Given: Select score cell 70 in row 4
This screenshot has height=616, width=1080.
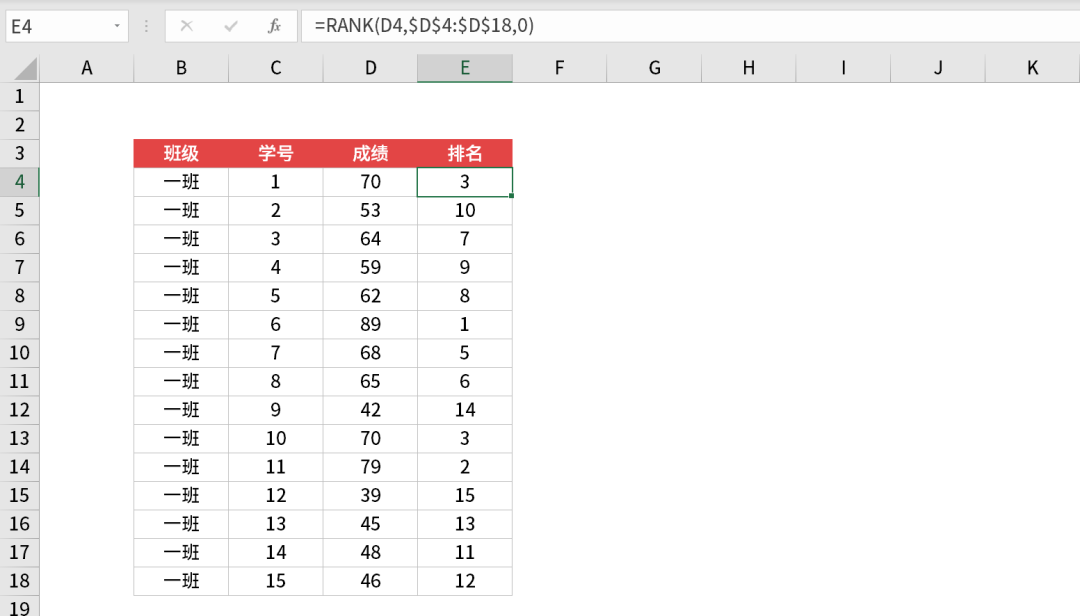Looking at the screenshot, I should [370, 182].
